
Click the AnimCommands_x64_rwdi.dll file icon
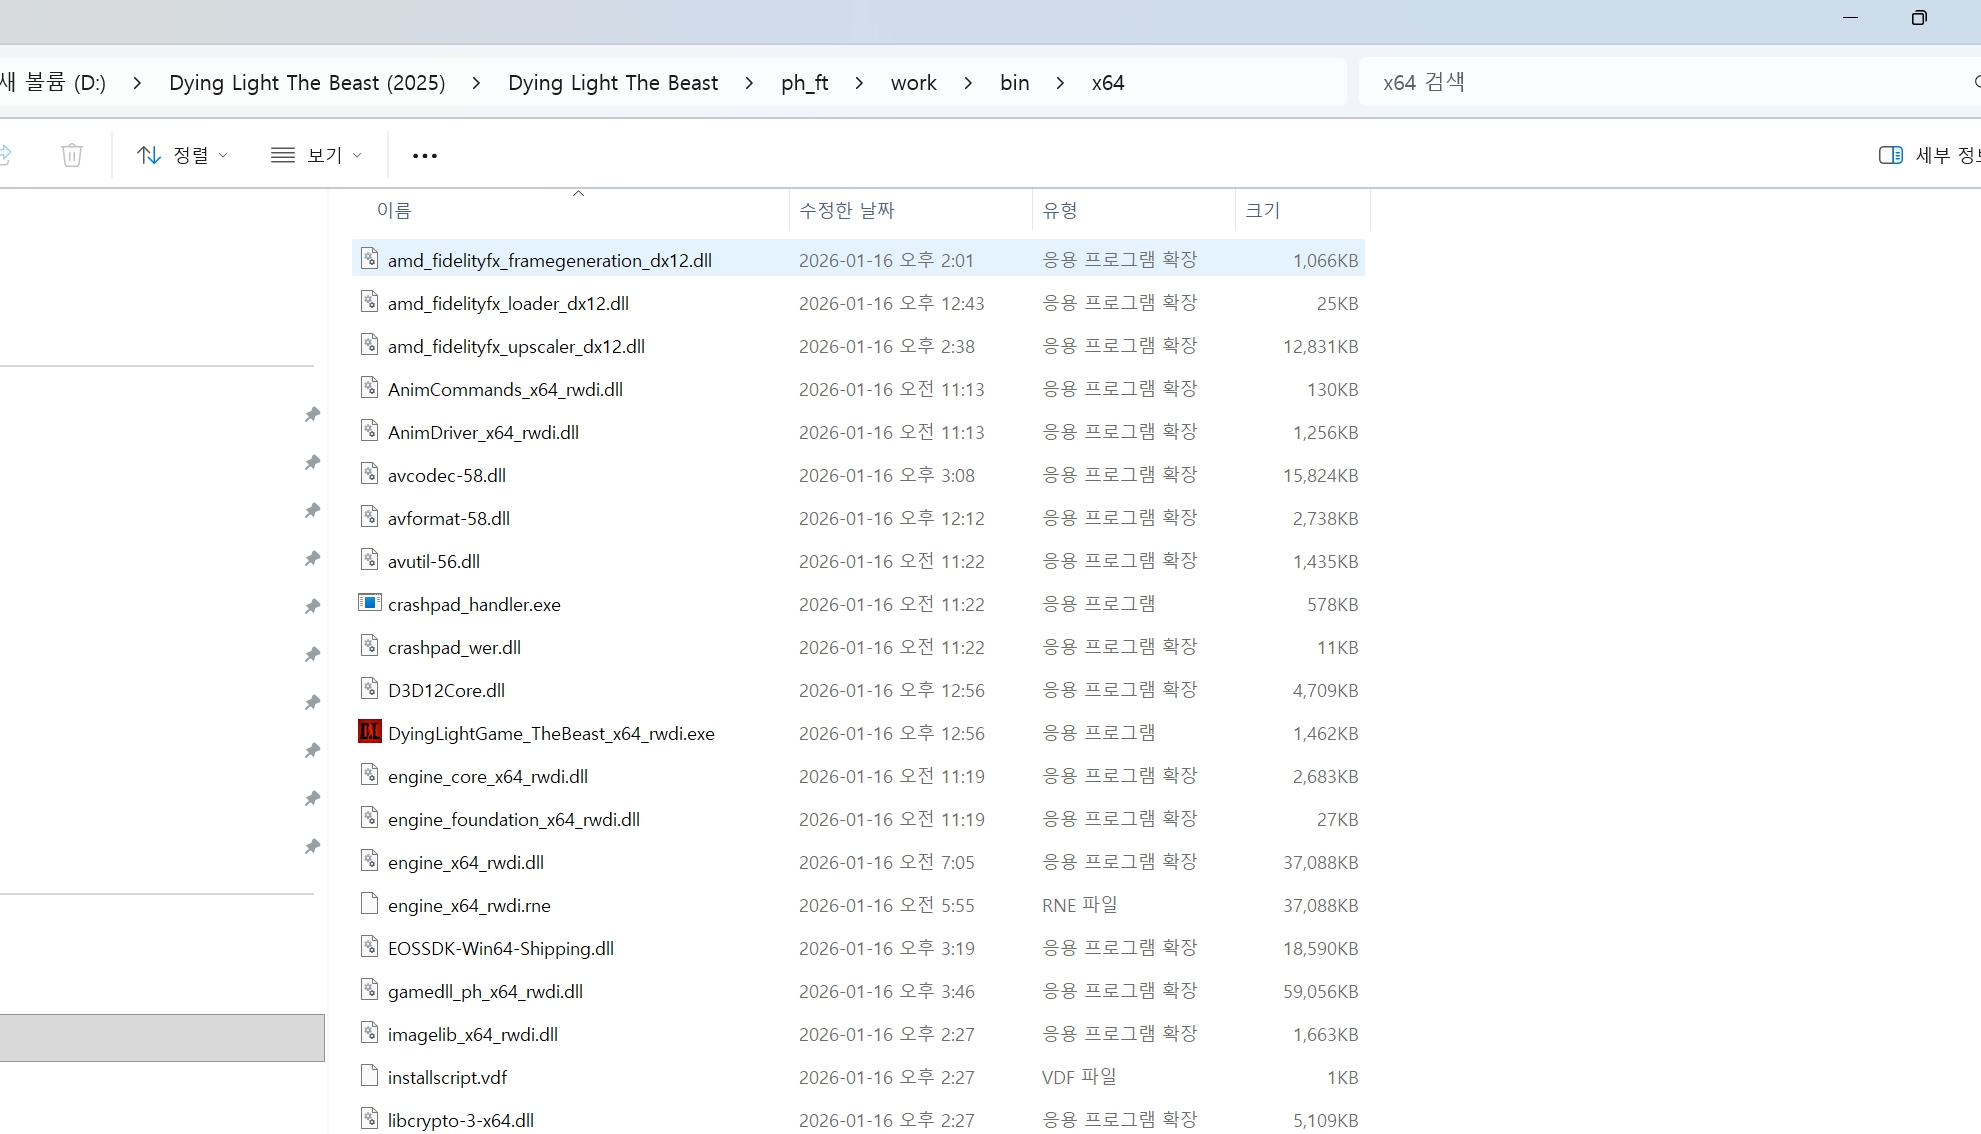pyautogui.click(x=370, y=388)
